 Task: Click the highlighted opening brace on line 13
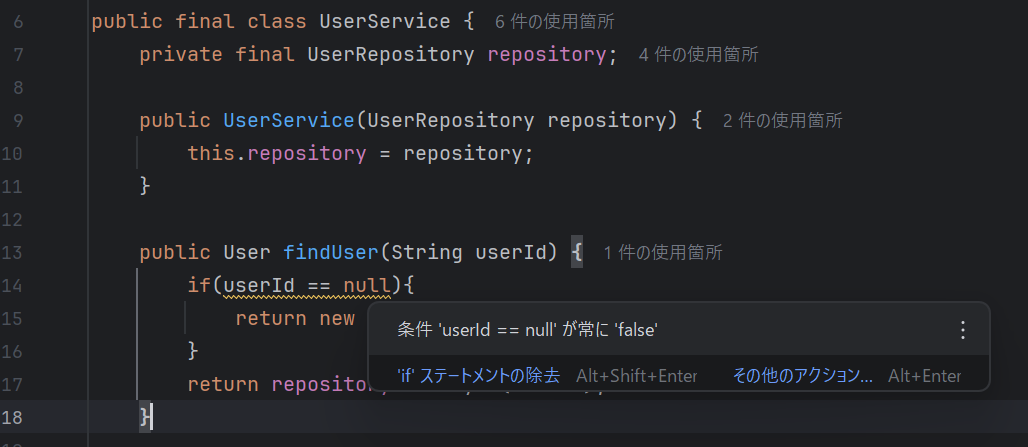tap(576, 252)
